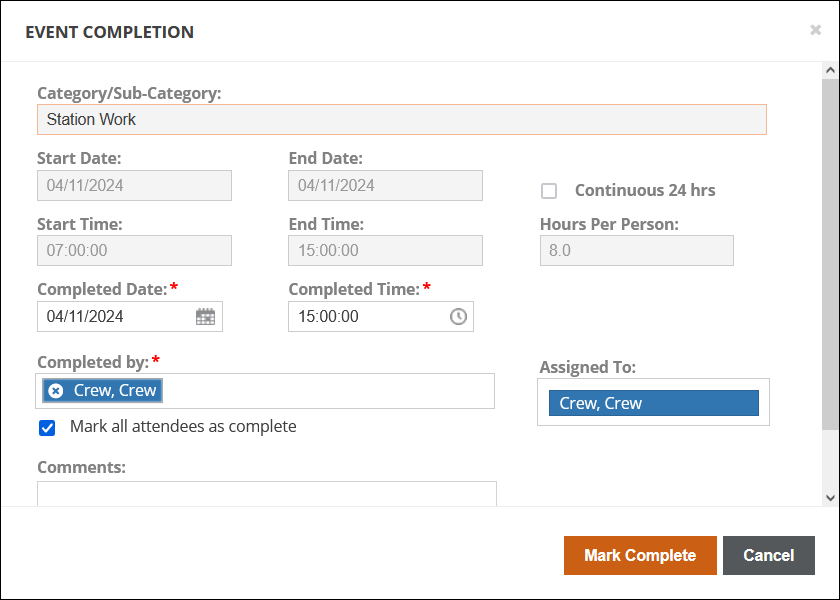Click inside the Completed by selection box
The image size is (840, 600).
click(x=330, y=391)
